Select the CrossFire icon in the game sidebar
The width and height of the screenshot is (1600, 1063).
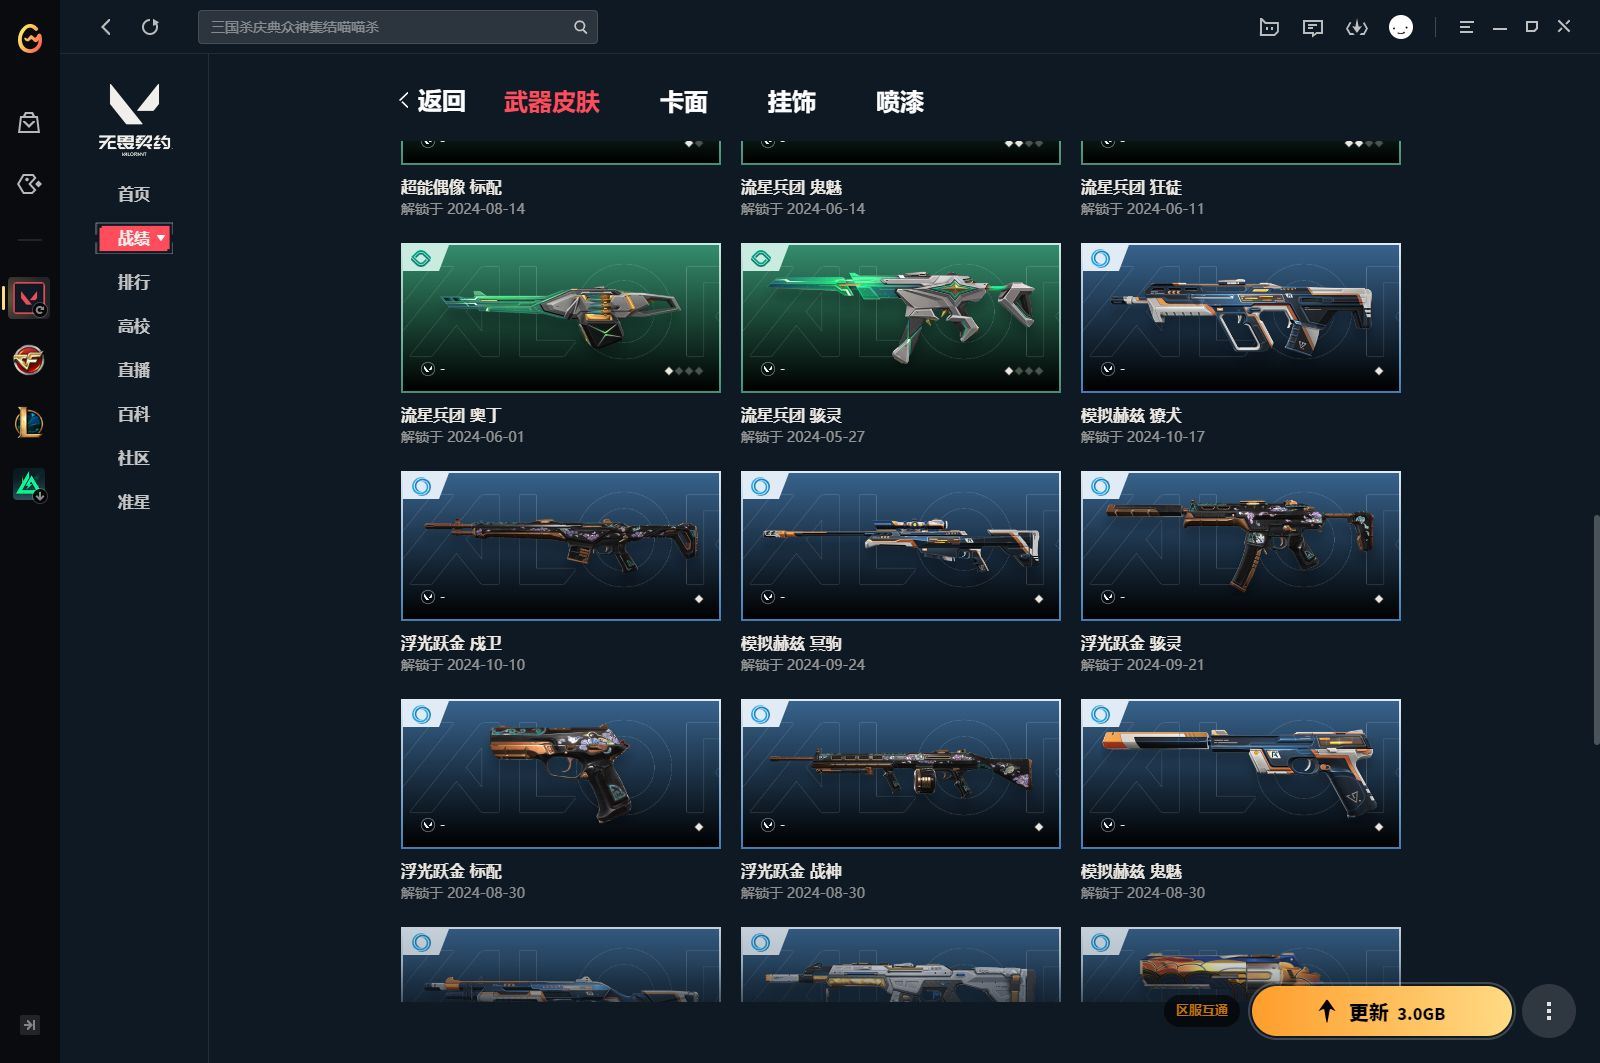click(x=29, y=361)
